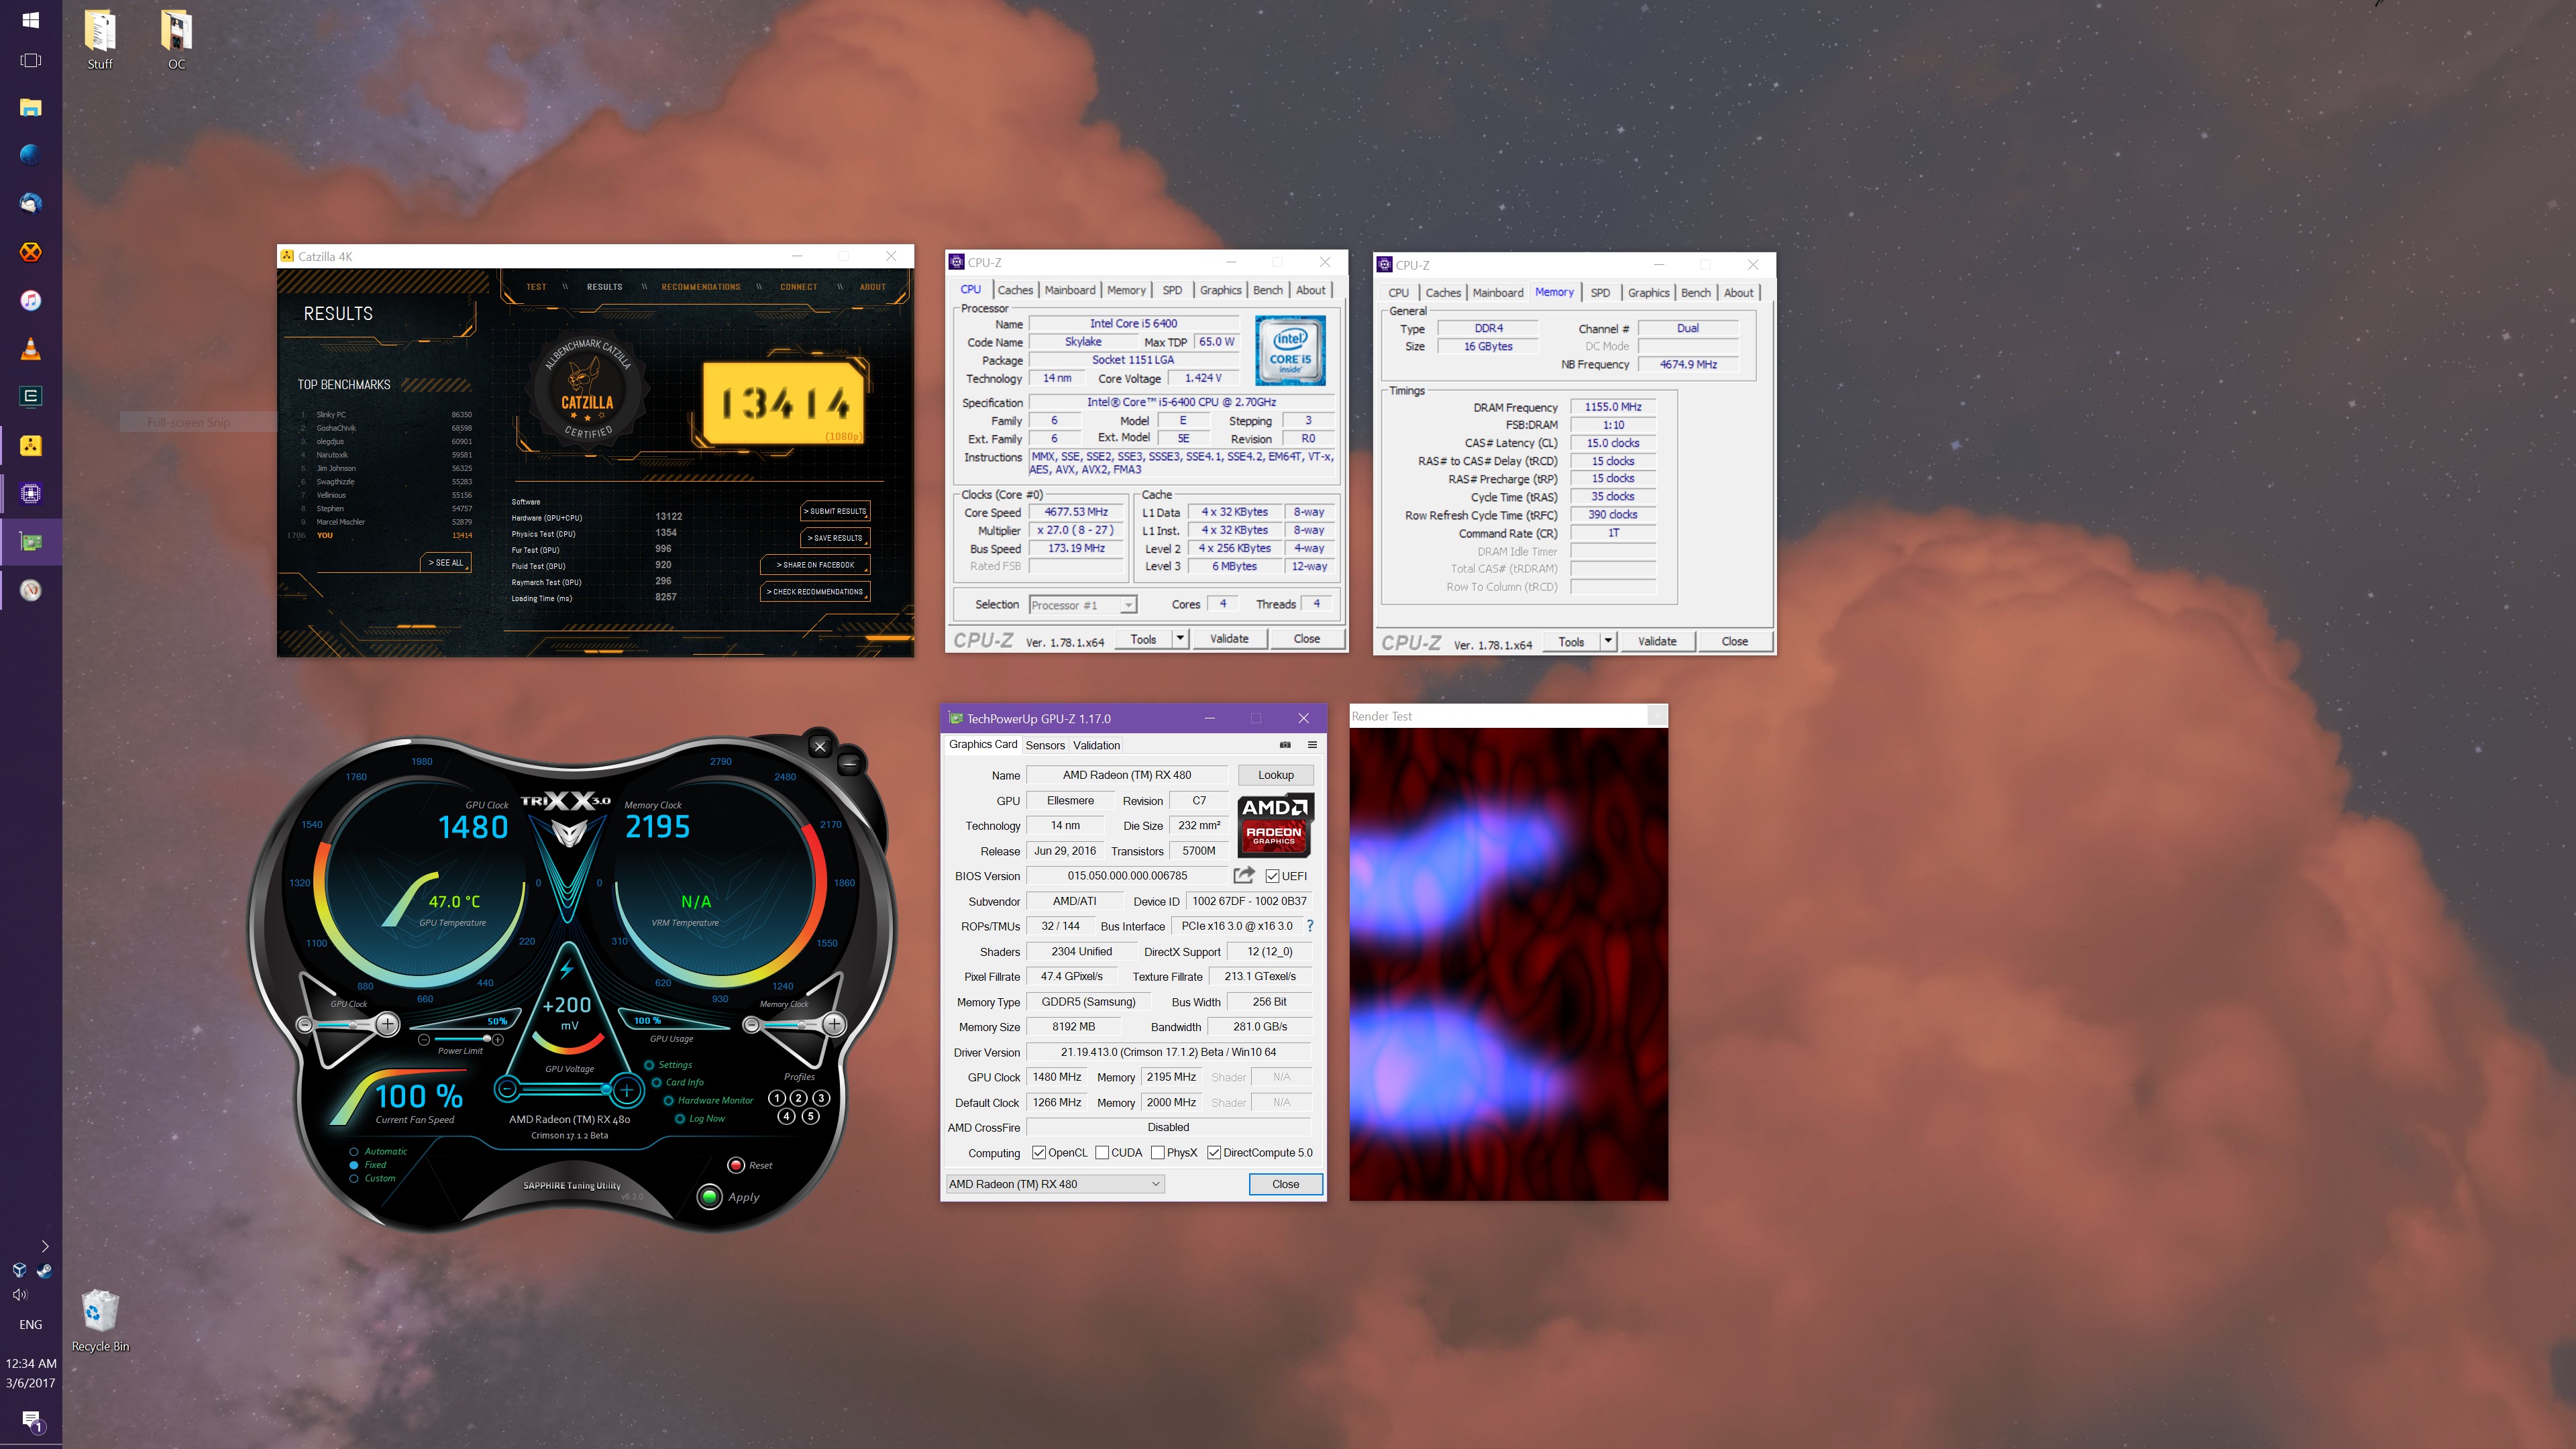Show hidden tray icons chevron
Screen dimensions: 2576x1449
45,1246
